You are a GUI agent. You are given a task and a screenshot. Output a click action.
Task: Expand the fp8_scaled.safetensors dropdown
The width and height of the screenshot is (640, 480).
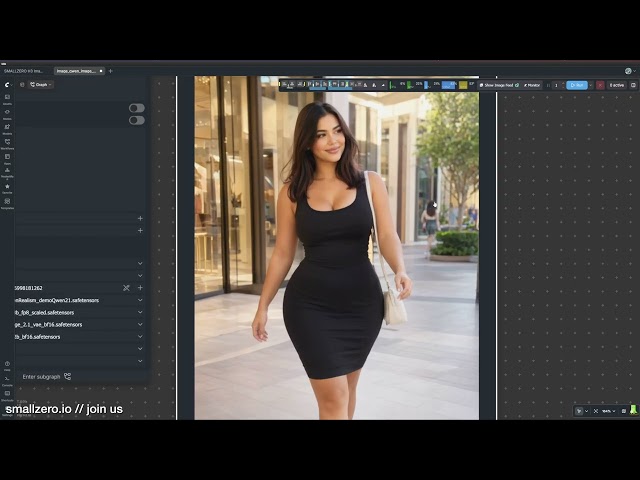(140, 312)
